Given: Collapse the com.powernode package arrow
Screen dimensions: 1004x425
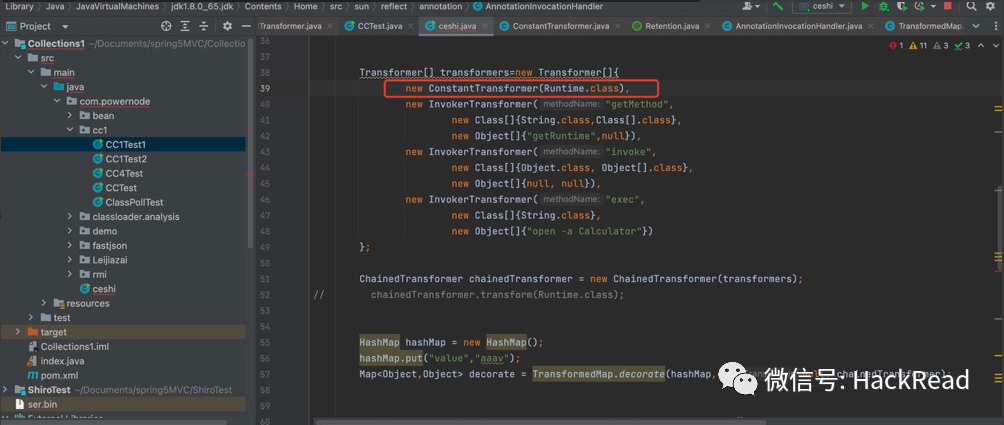Looking at the screenshot, I should (56, 101).
